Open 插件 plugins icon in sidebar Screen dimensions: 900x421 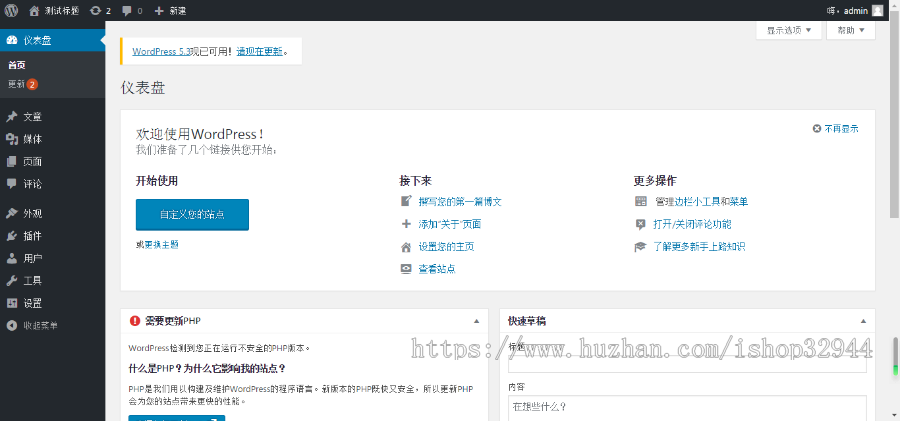point(11,236)
